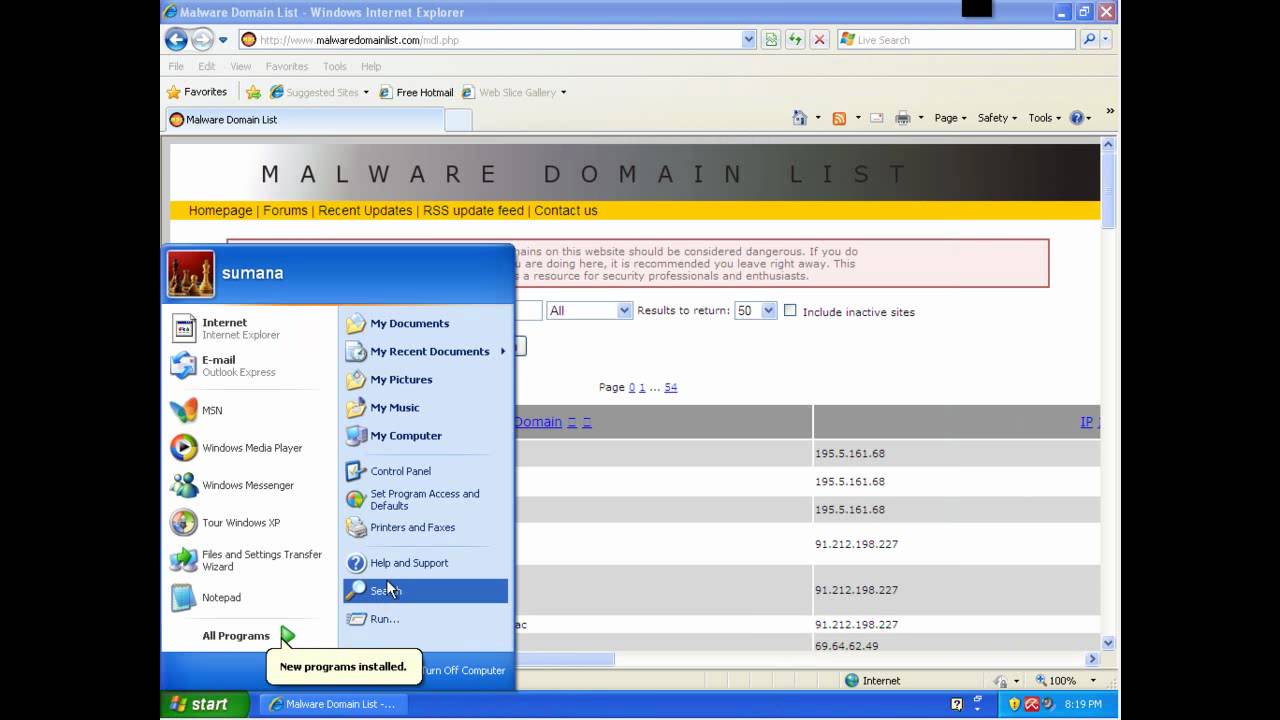Click the Add to Favorites Bar icon
Screen dimensions: 1280x720
[x=253, y=92]
